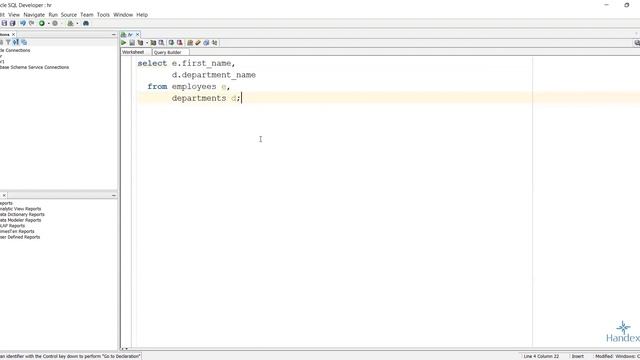Select the Data Modeler Reports node
This screenshot has width=640, height=360.
click(20, 220)
